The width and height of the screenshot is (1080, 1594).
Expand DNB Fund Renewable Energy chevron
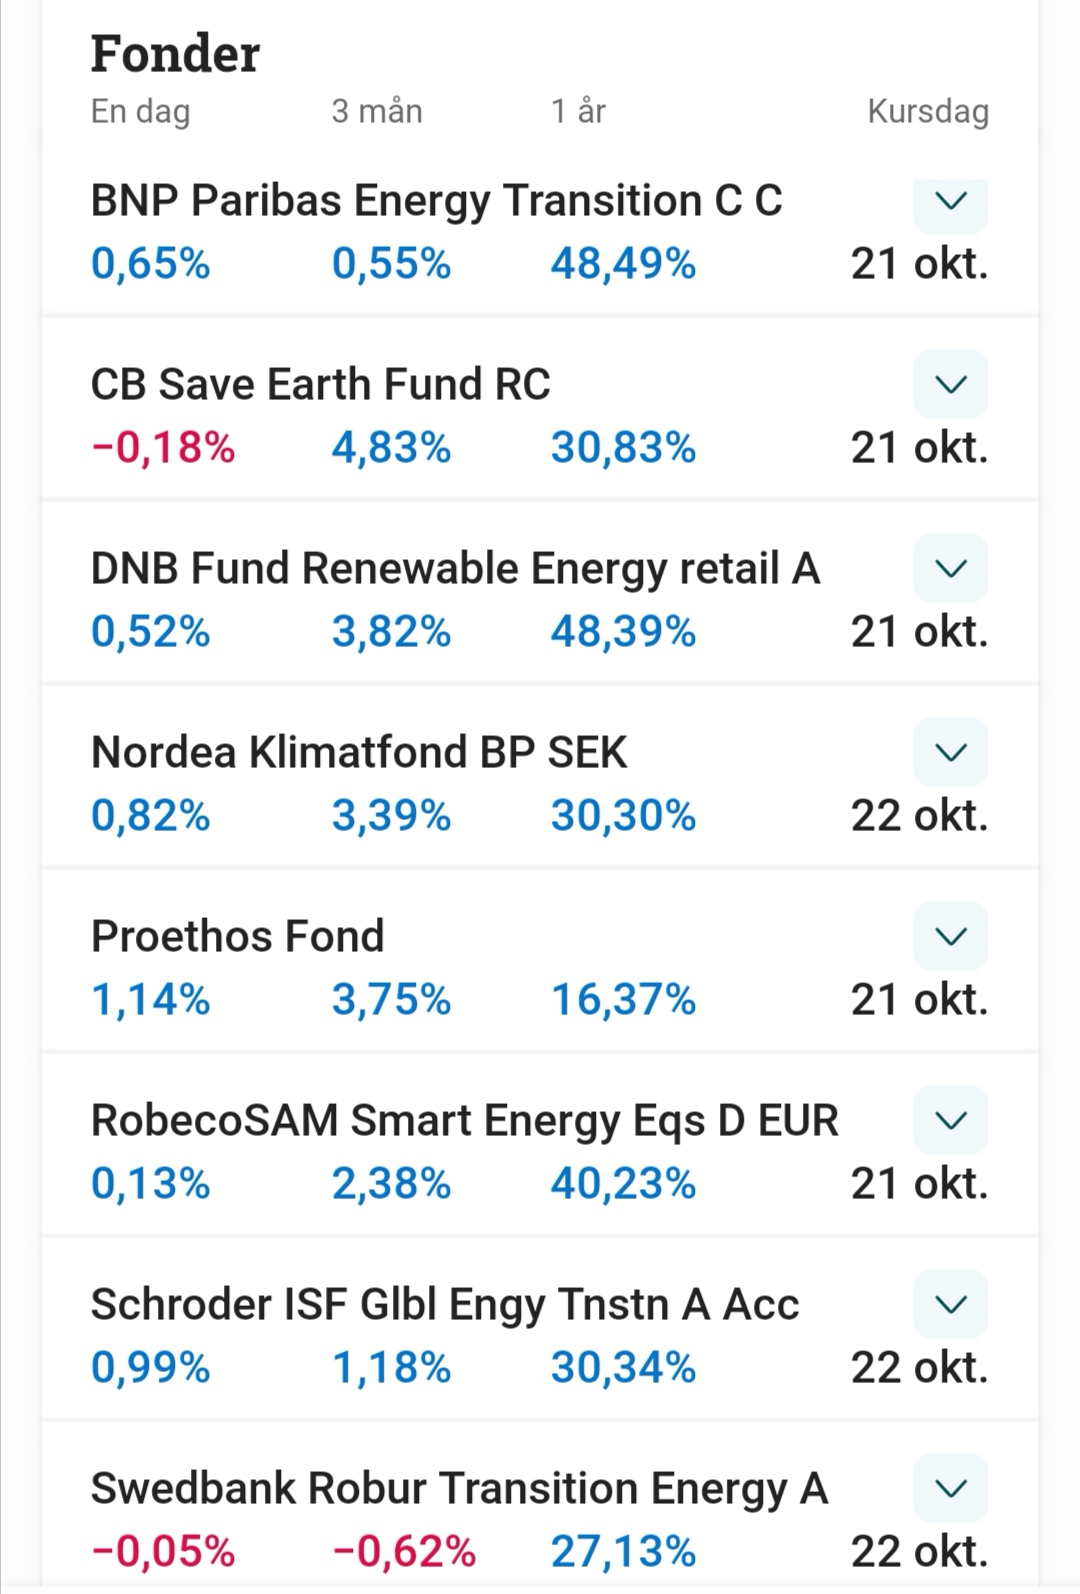(950, 568)
